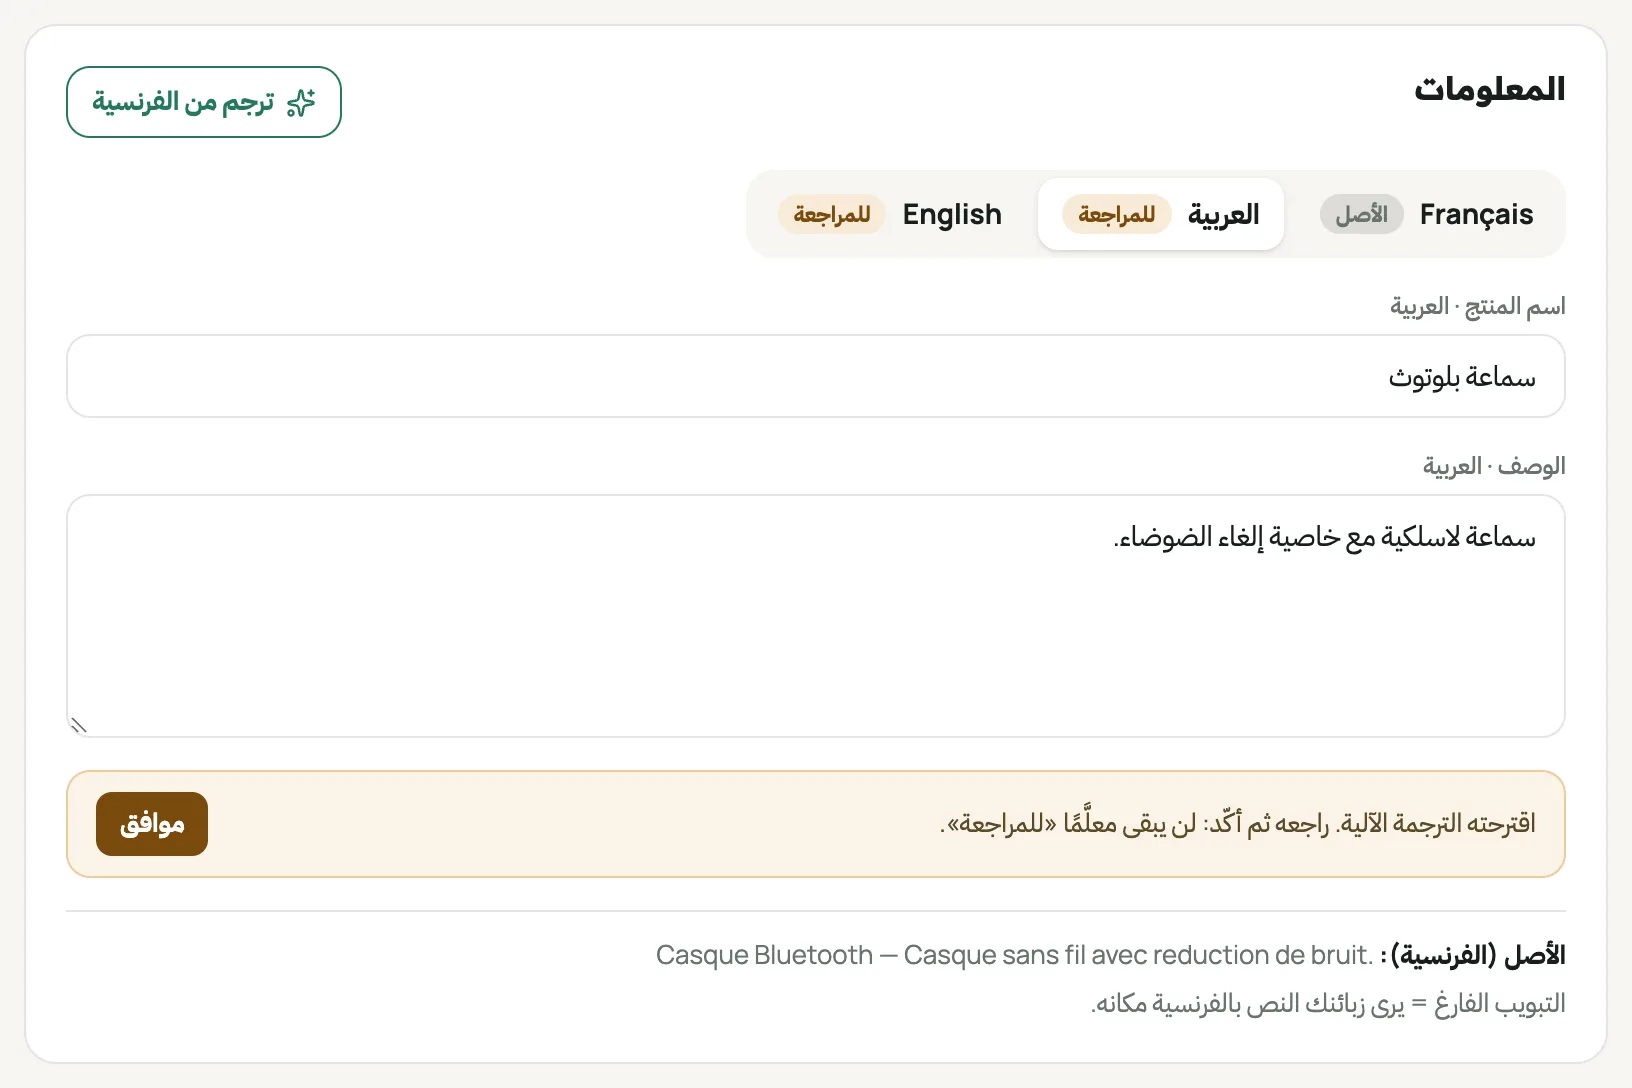Open the English language tab

pos(890,214)
